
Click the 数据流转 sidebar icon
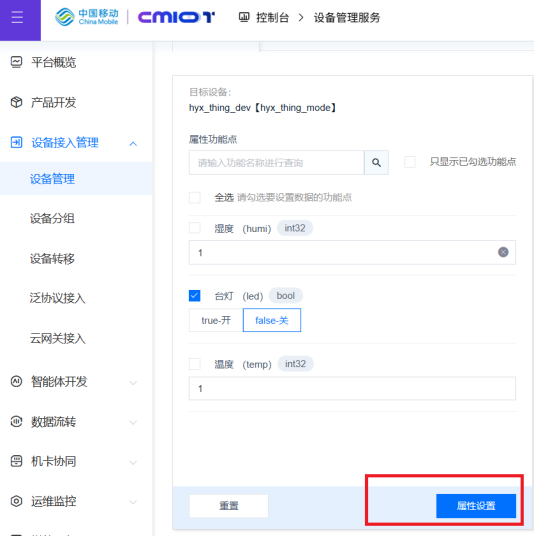[x=16, y=421]
